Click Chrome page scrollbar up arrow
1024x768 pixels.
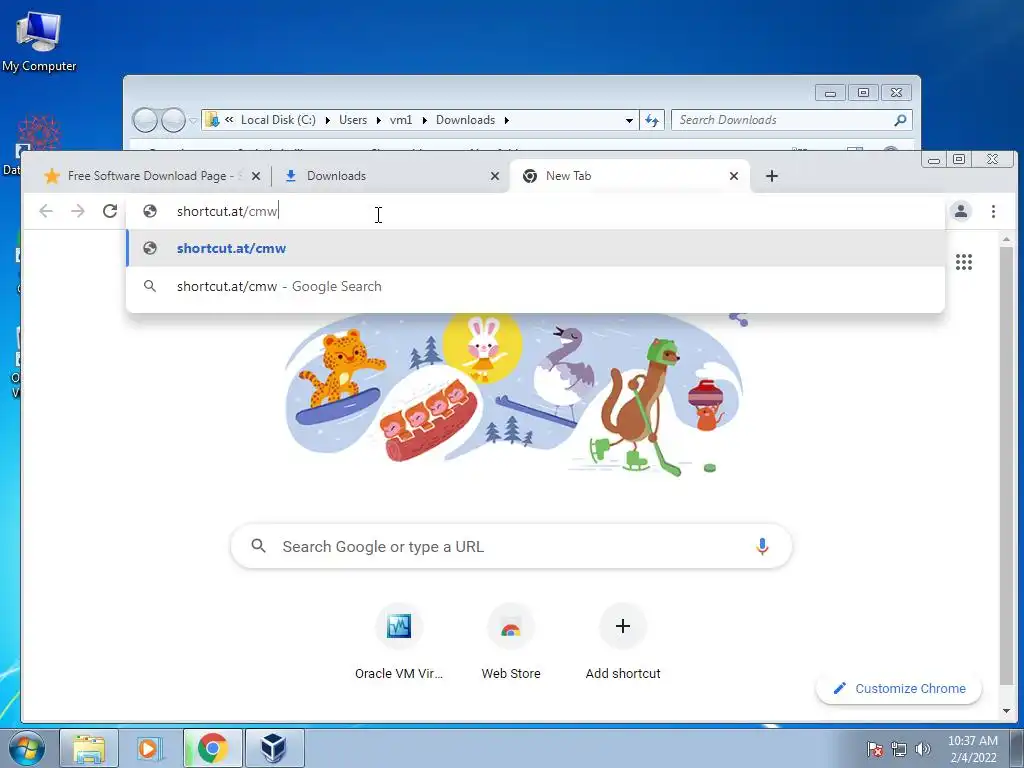coord(1006,240)
